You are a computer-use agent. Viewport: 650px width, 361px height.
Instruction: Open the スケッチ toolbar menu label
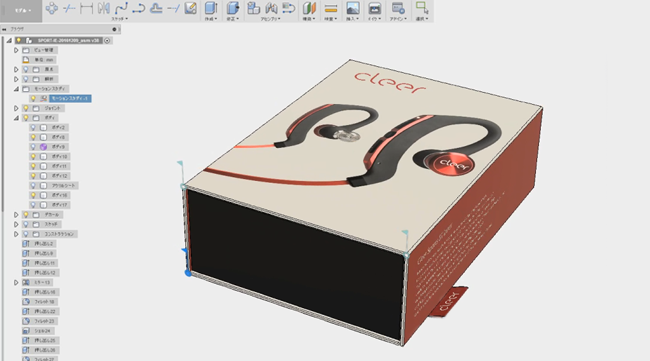click(x=119, y=19)
